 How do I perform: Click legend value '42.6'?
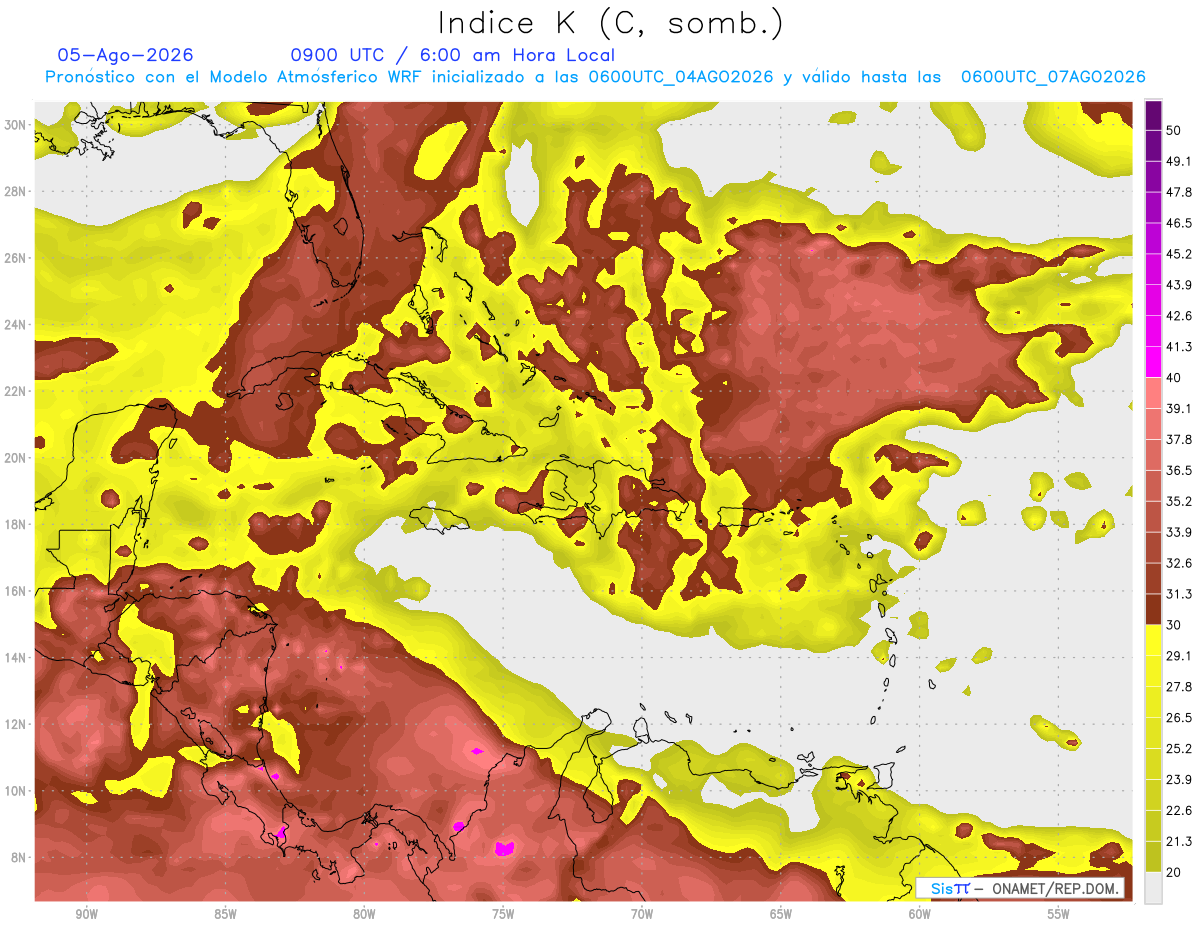(1179, 316)
